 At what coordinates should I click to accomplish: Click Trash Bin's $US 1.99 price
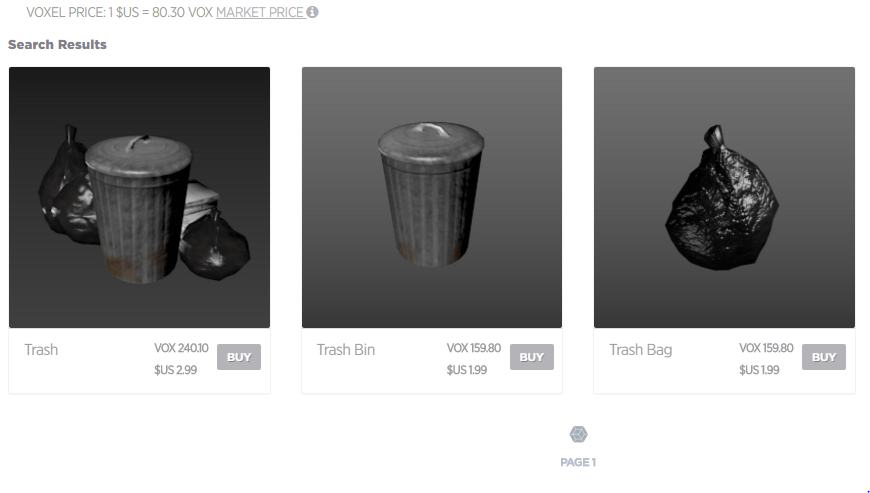coord(467,370)
